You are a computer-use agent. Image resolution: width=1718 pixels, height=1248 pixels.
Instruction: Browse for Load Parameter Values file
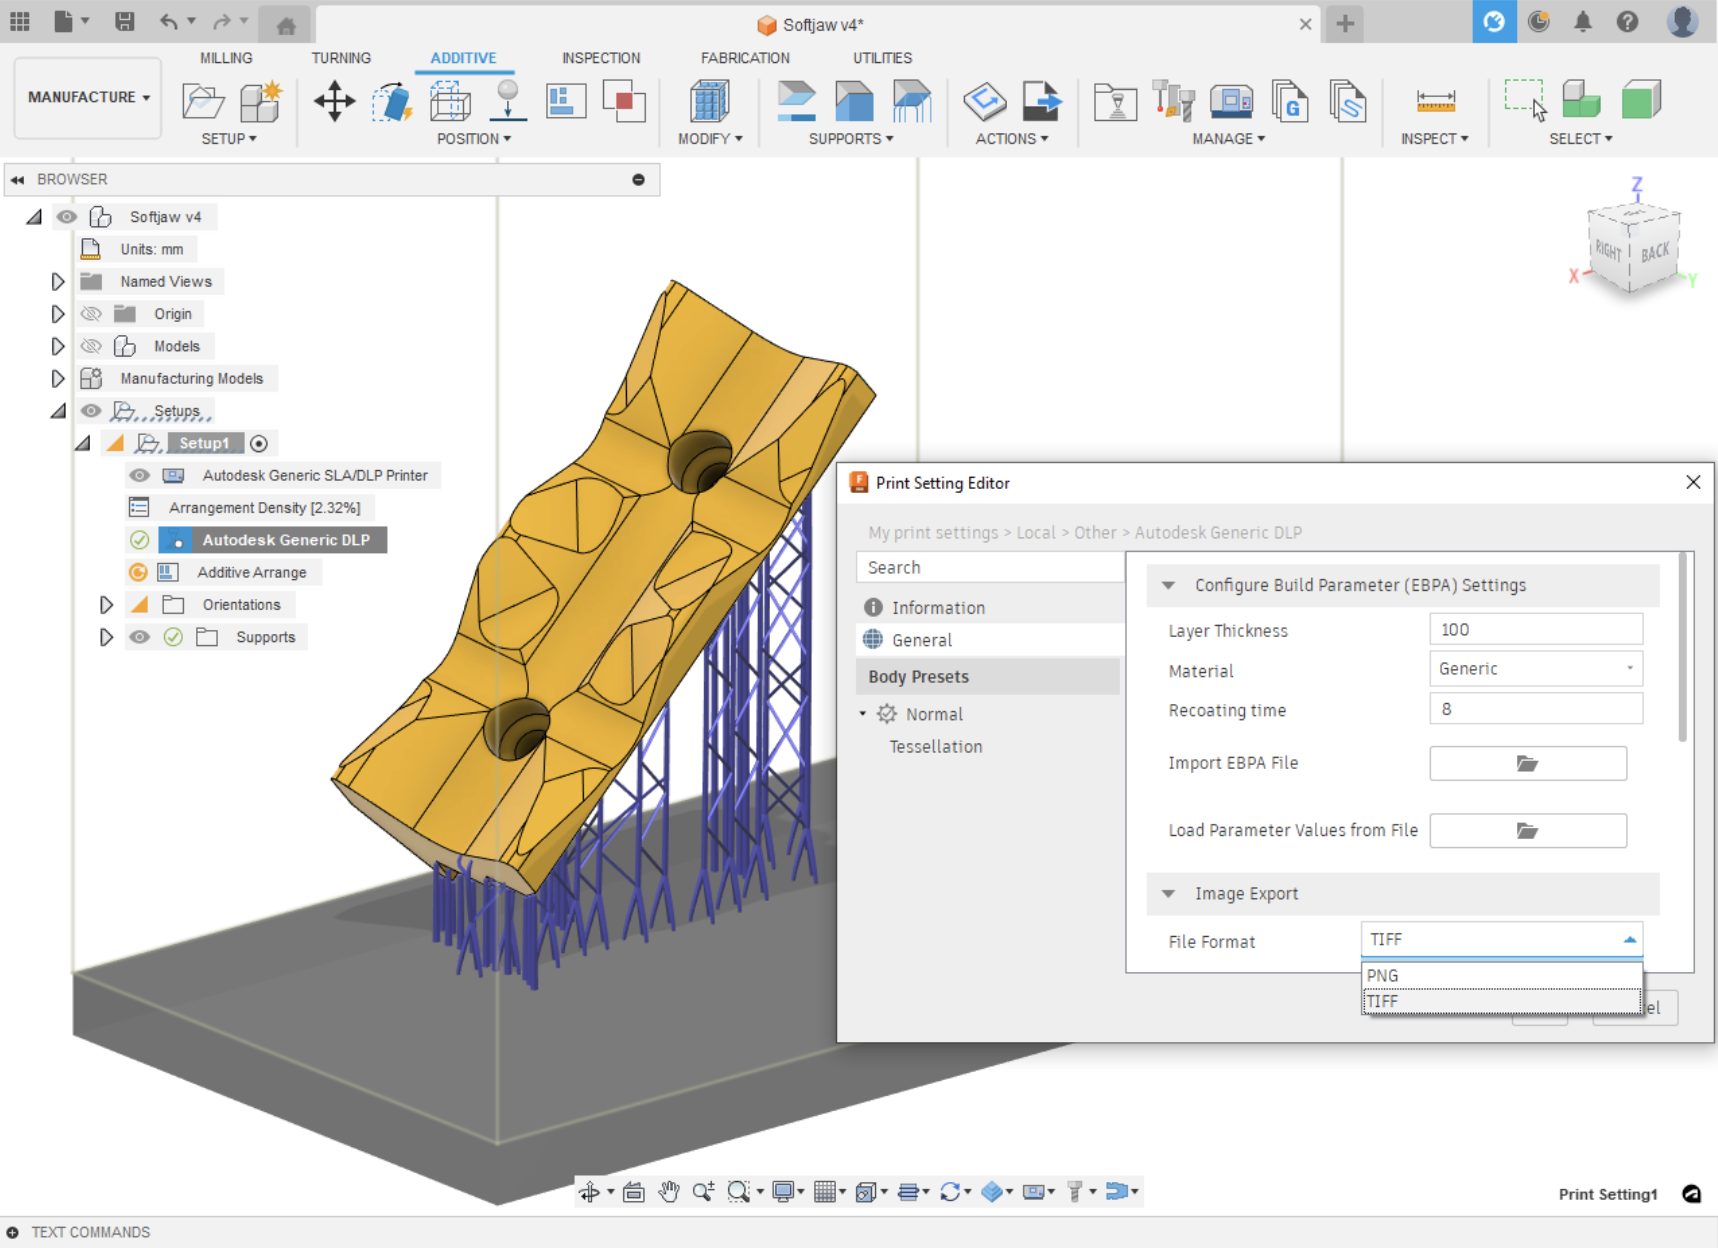[x=1527, y=830]
